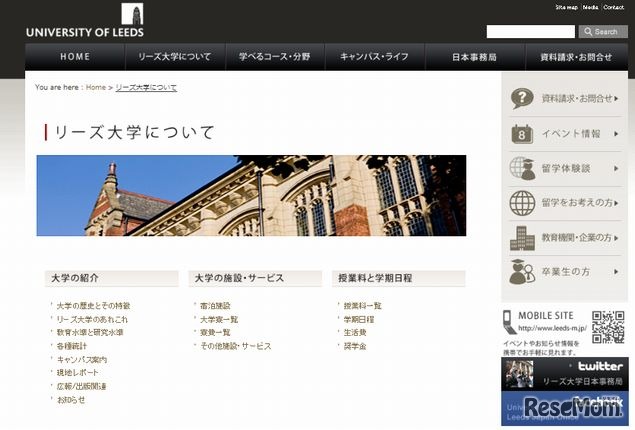Click the 授業料と学期日程 section heading
The height and width of the screenshot is (430, 635).
399,279
